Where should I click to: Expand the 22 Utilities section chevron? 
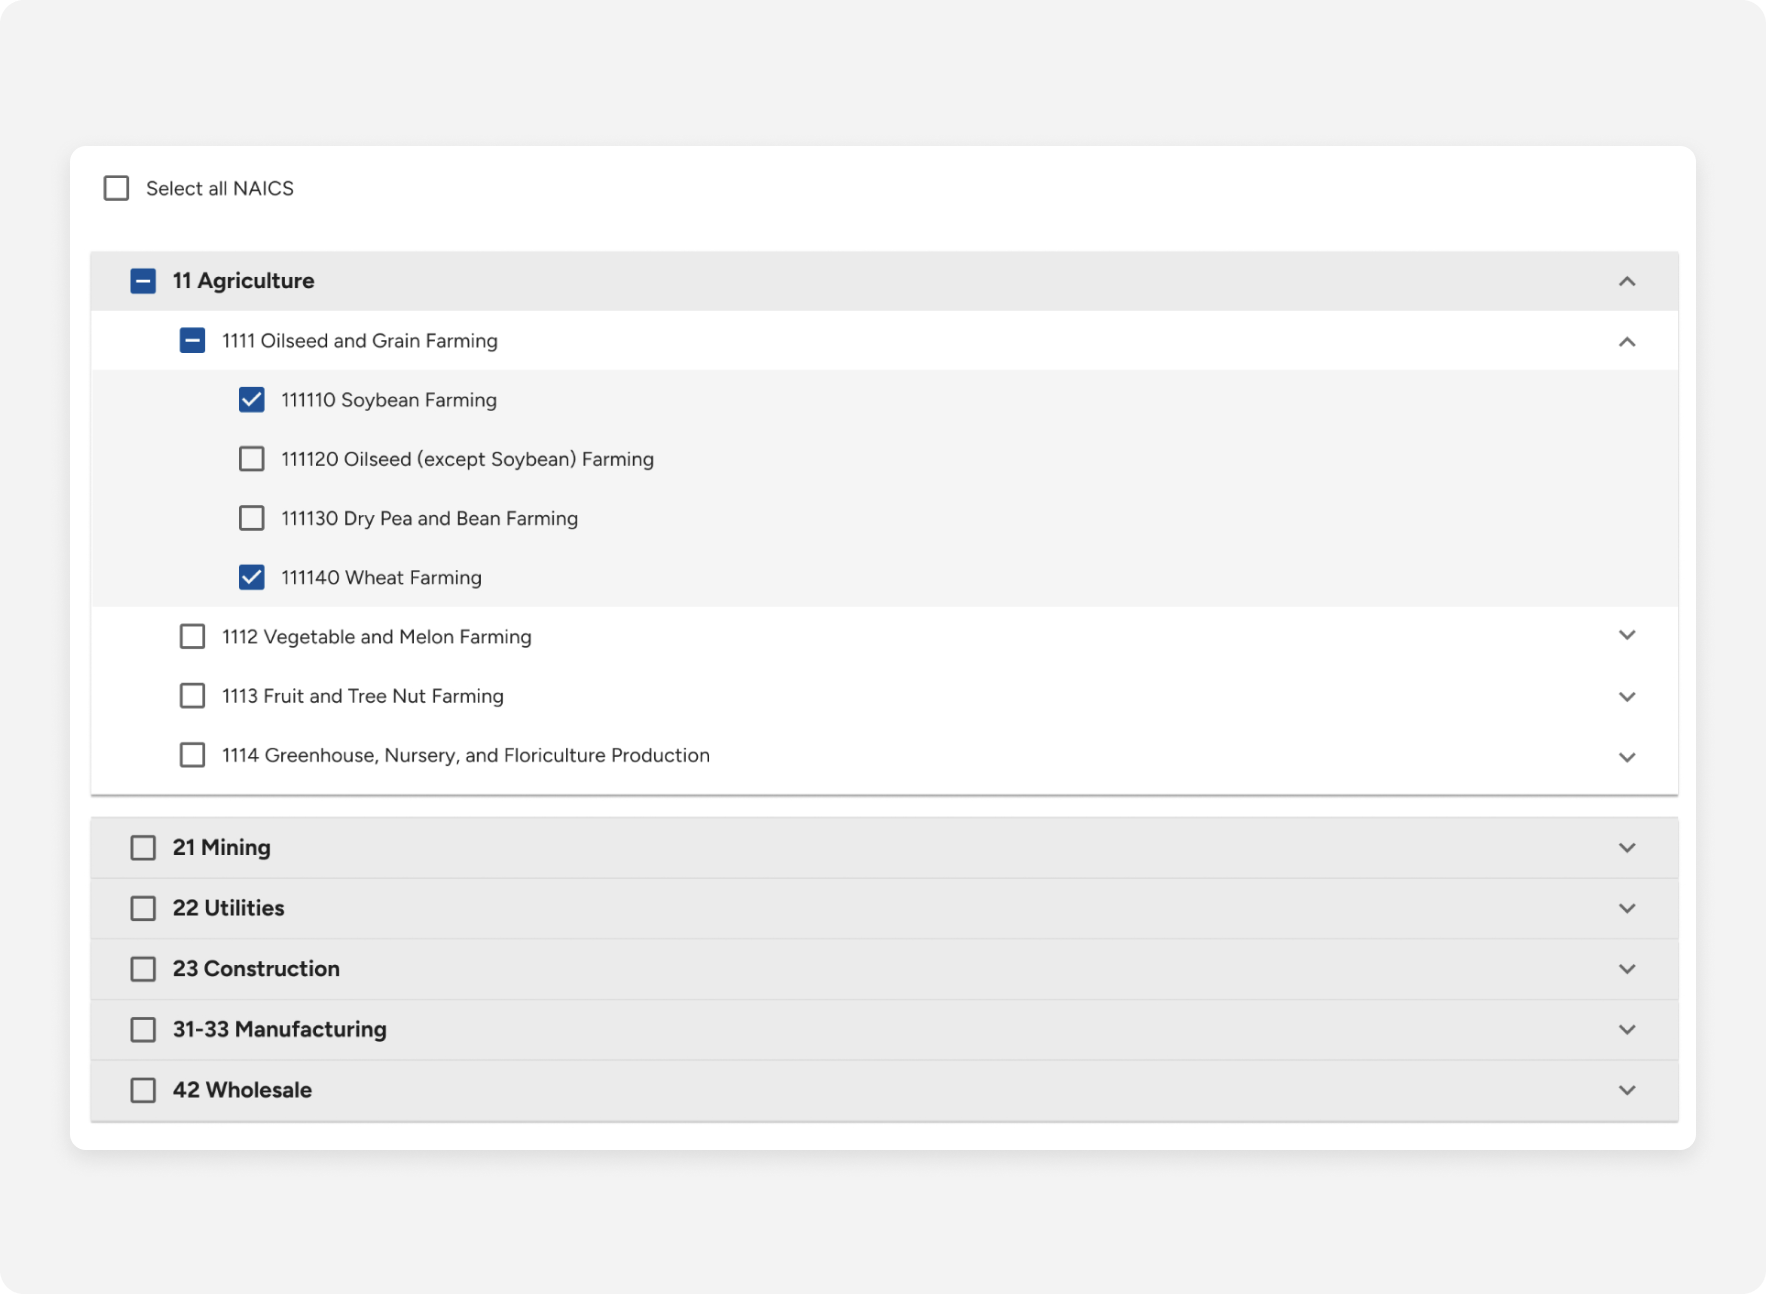[x=1627, y=908]
